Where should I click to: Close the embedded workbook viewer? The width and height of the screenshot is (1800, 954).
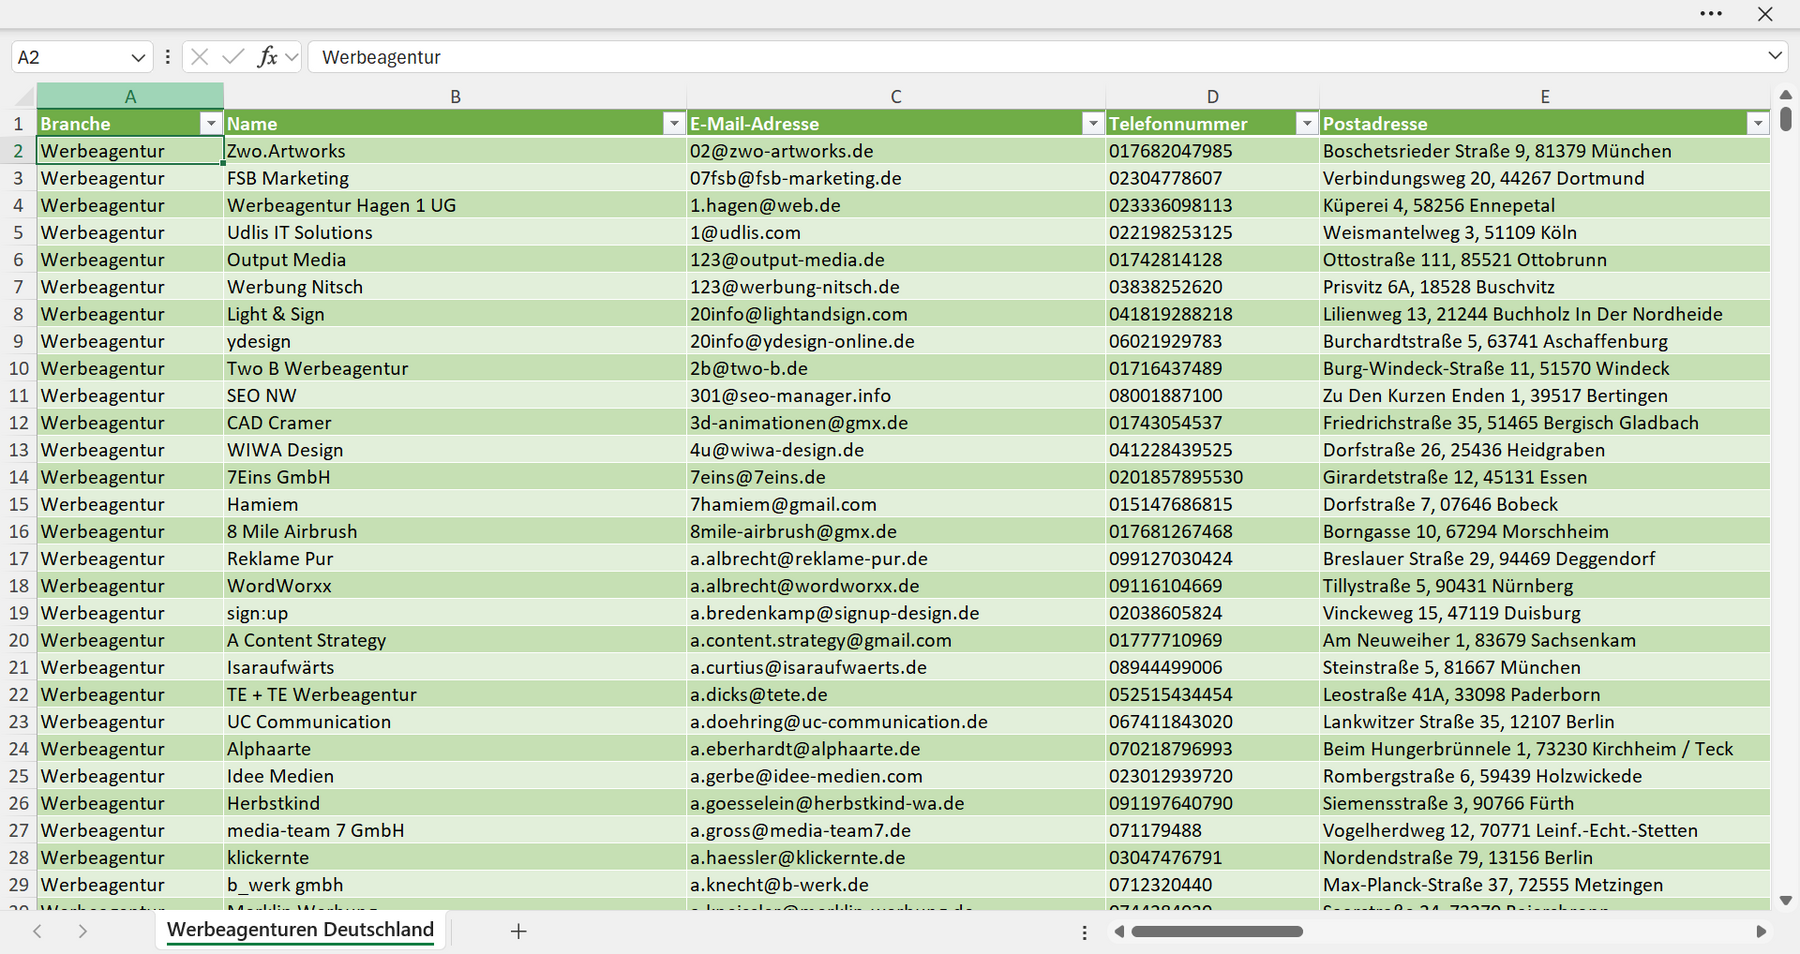pyautogui.click(x=1765, y=14)
